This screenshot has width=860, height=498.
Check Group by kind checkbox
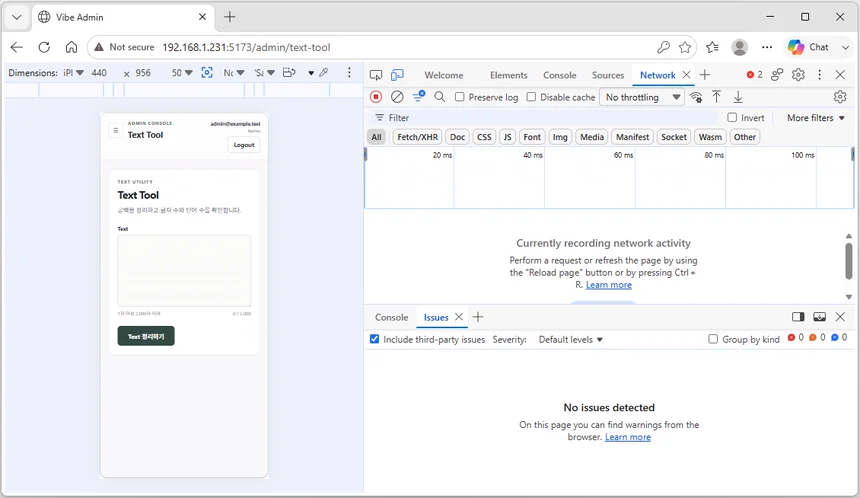pyautogui.click(x=713, y=339)
